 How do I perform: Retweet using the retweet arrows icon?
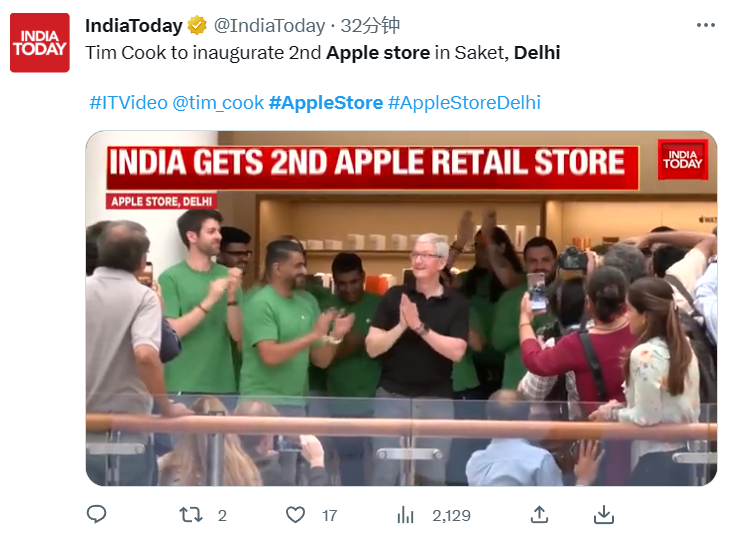coord(191,515)
